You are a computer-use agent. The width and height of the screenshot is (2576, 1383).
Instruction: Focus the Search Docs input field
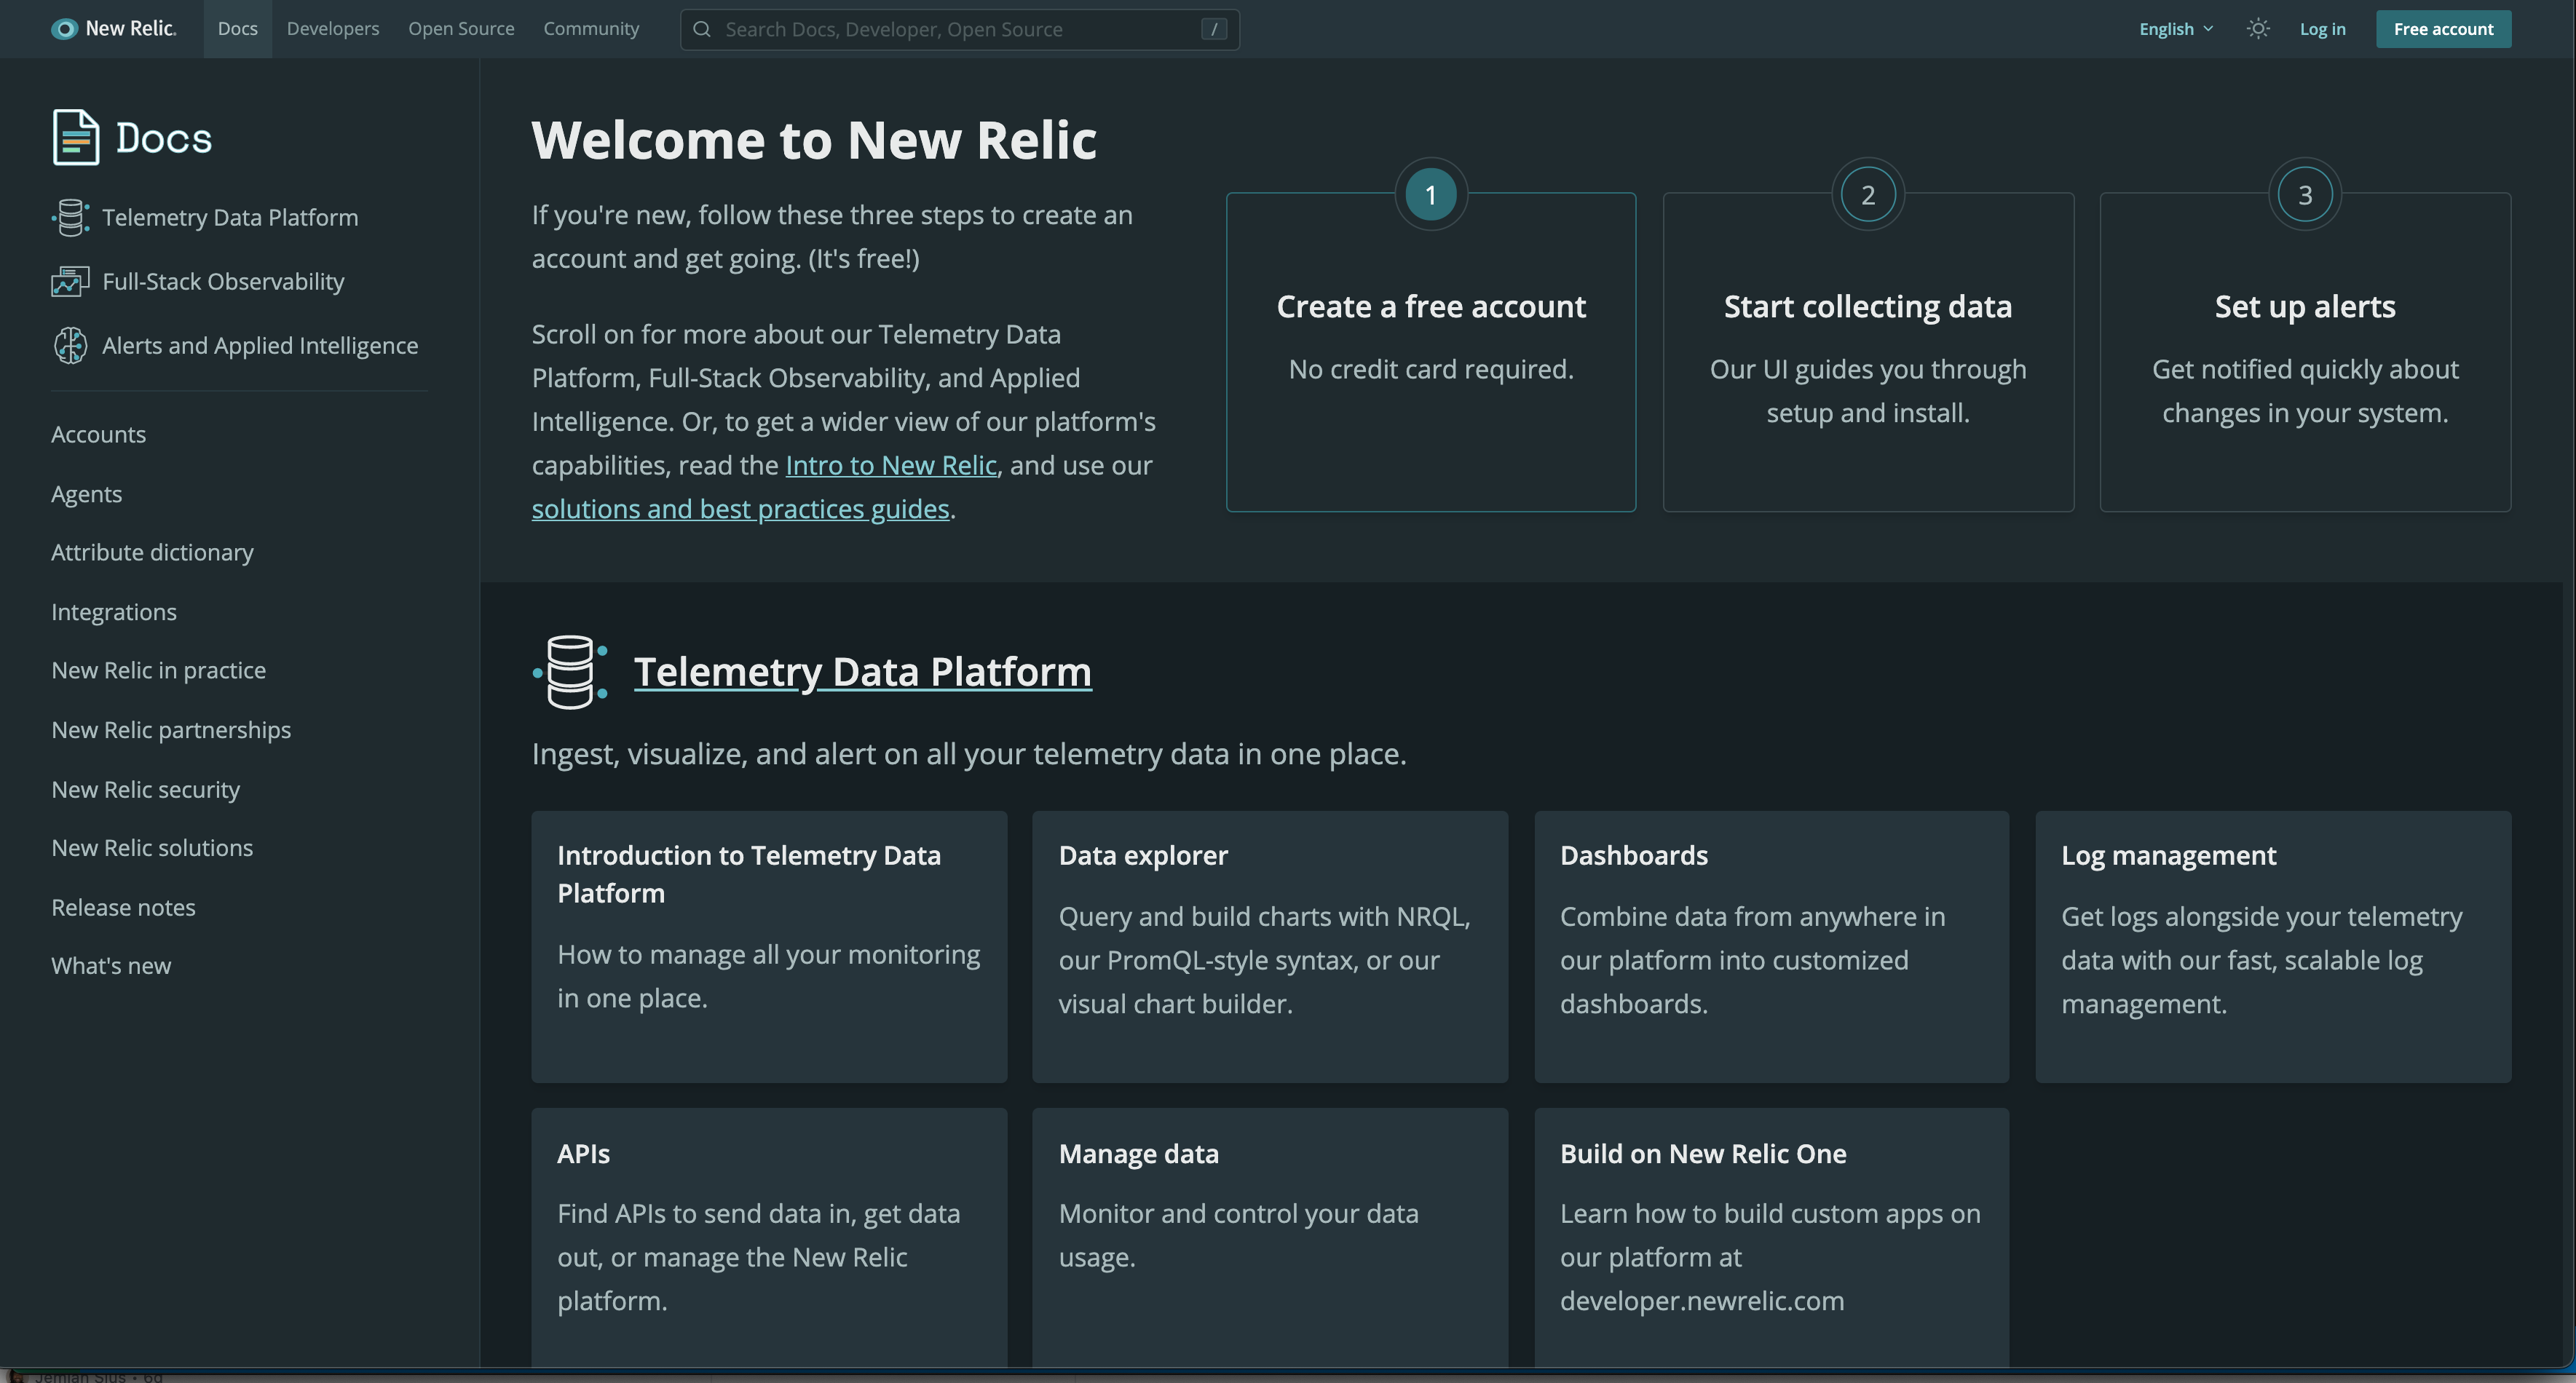[x=960, y=29]
